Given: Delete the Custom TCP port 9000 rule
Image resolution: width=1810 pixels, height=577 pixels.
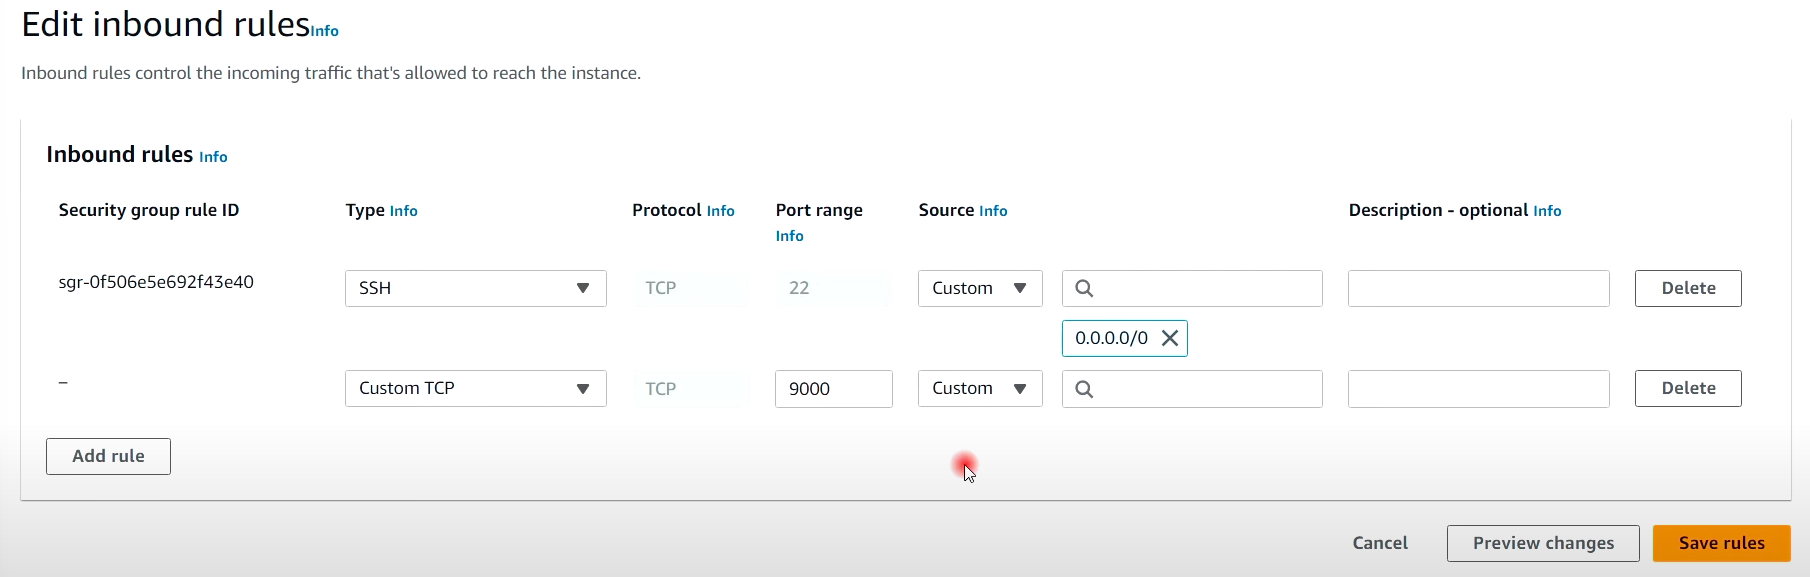Looking at the screenshot, I should pos(1688,388).
